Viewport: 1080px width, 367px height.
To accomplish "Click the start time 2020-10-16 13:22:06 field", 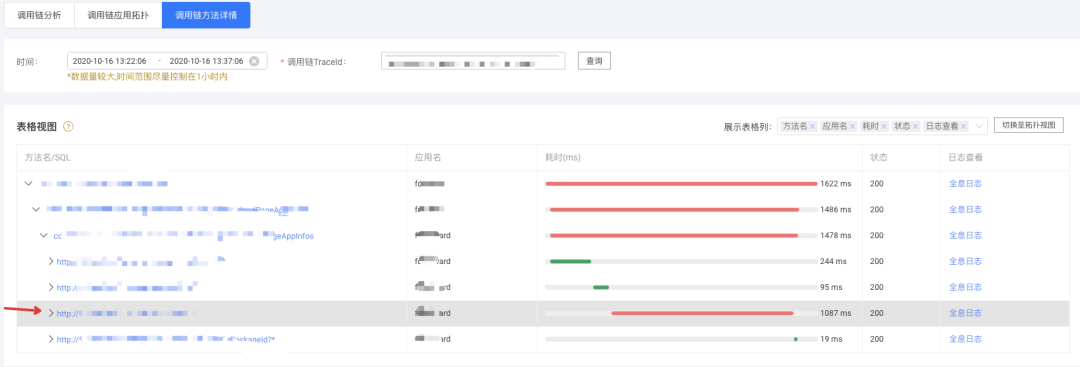I will [x=110, y=61].
